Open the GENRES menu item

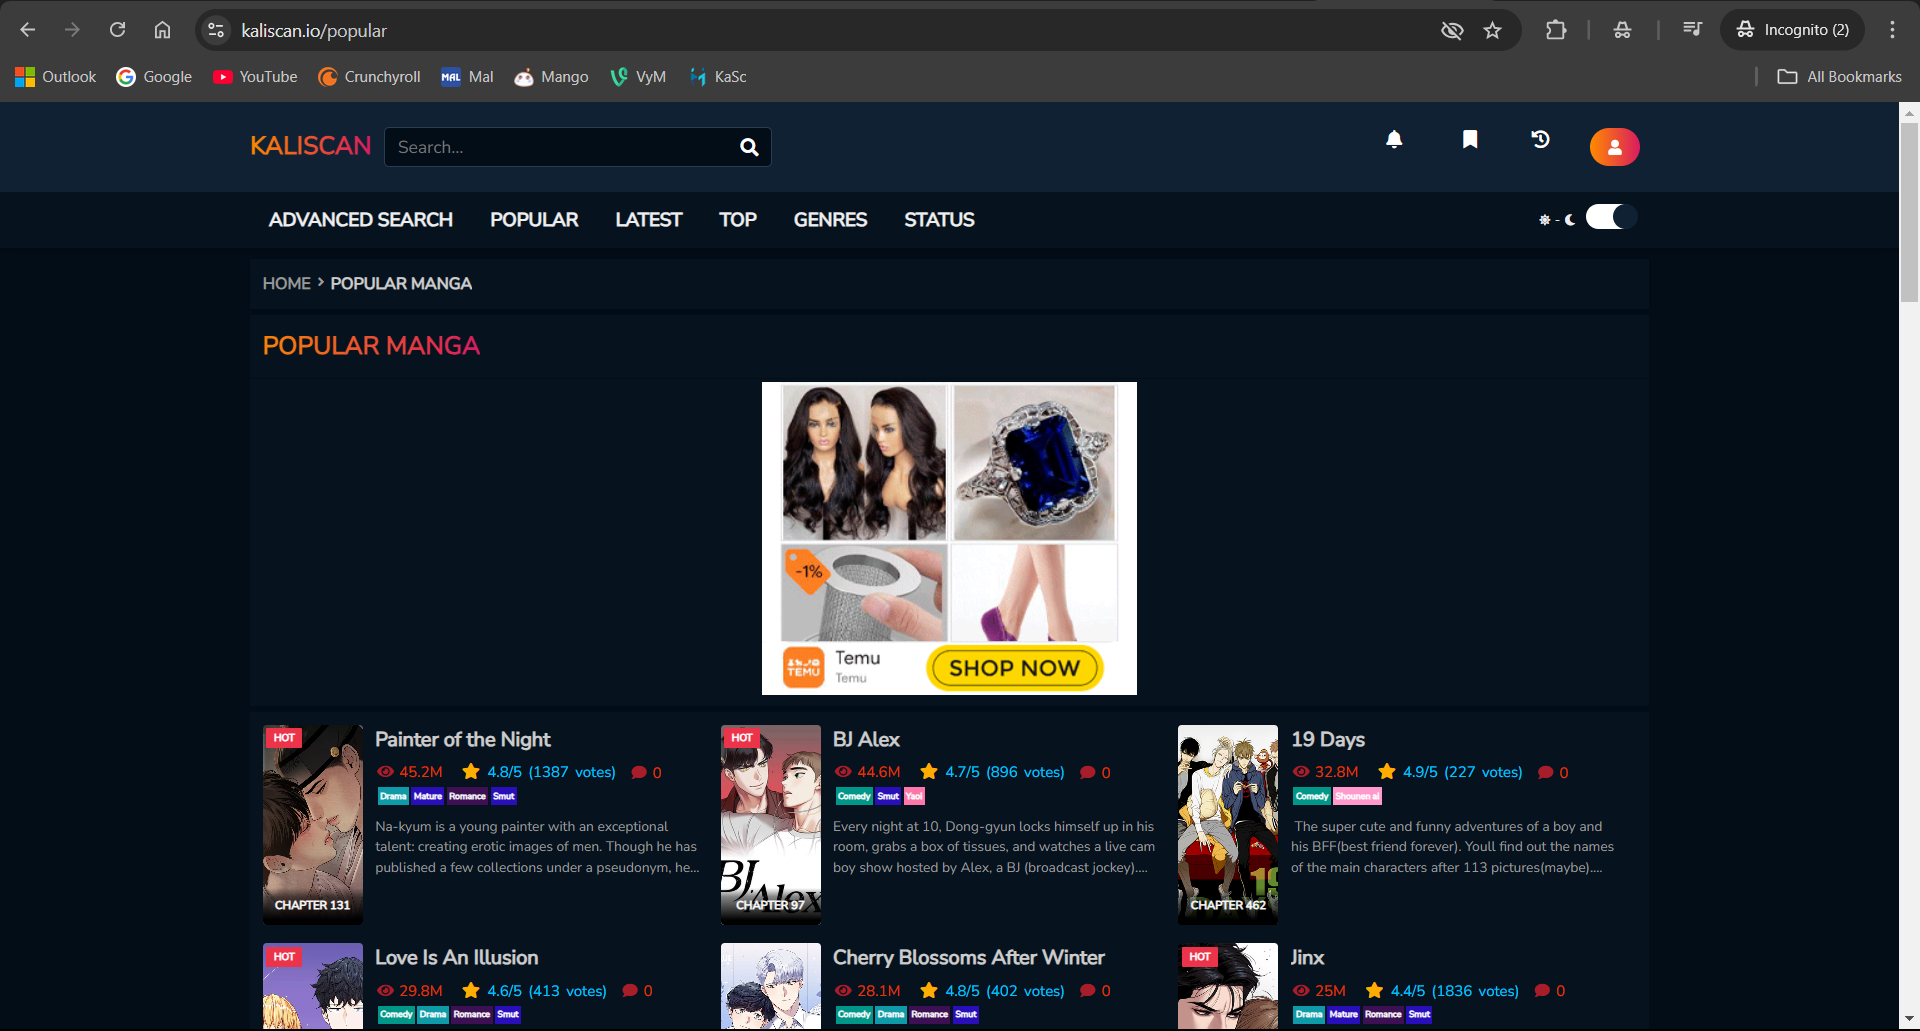[x=830, y=220]
